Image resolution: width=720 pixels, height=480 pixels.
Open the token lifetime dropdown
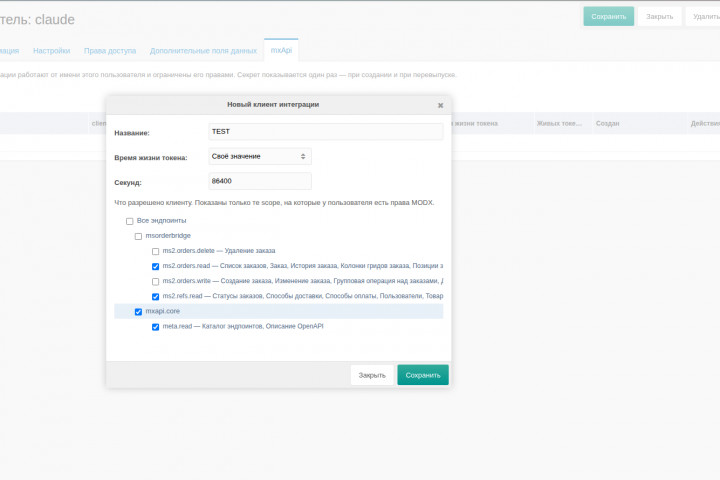point(260,156)
